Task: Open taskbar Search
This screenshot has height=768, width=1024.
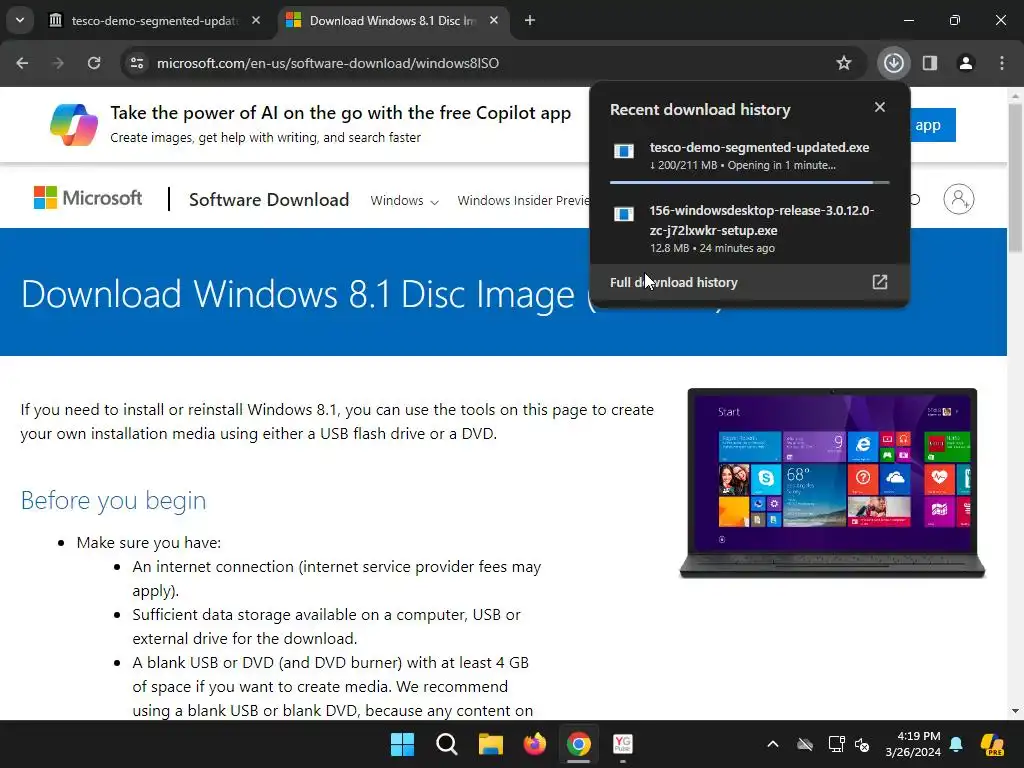Action: point(447,744)
